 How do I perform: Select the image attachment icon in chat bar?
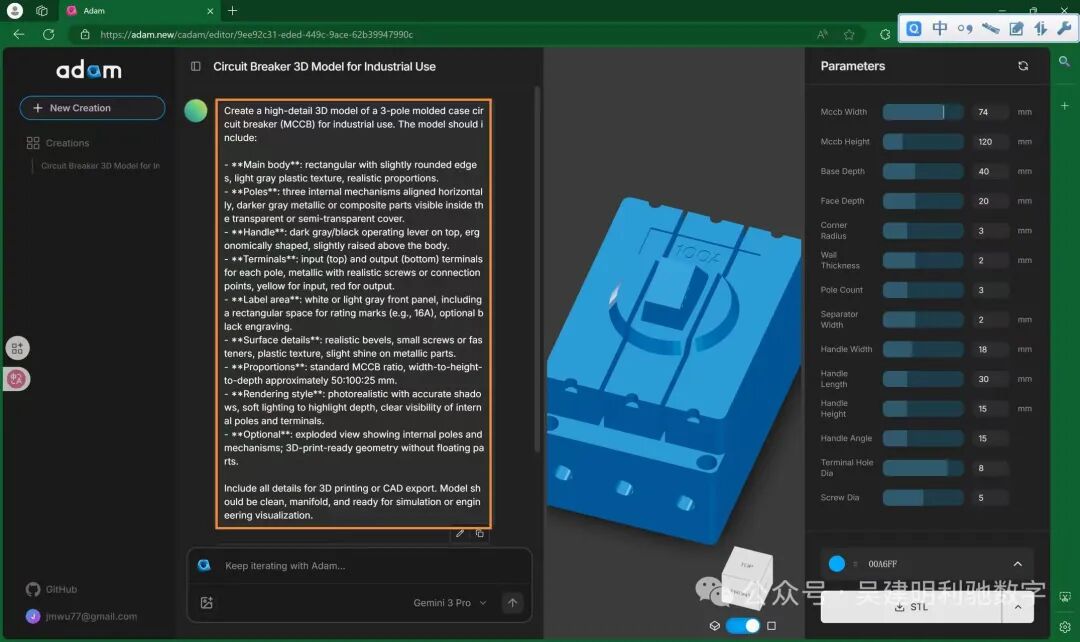(x=207, y=602)
